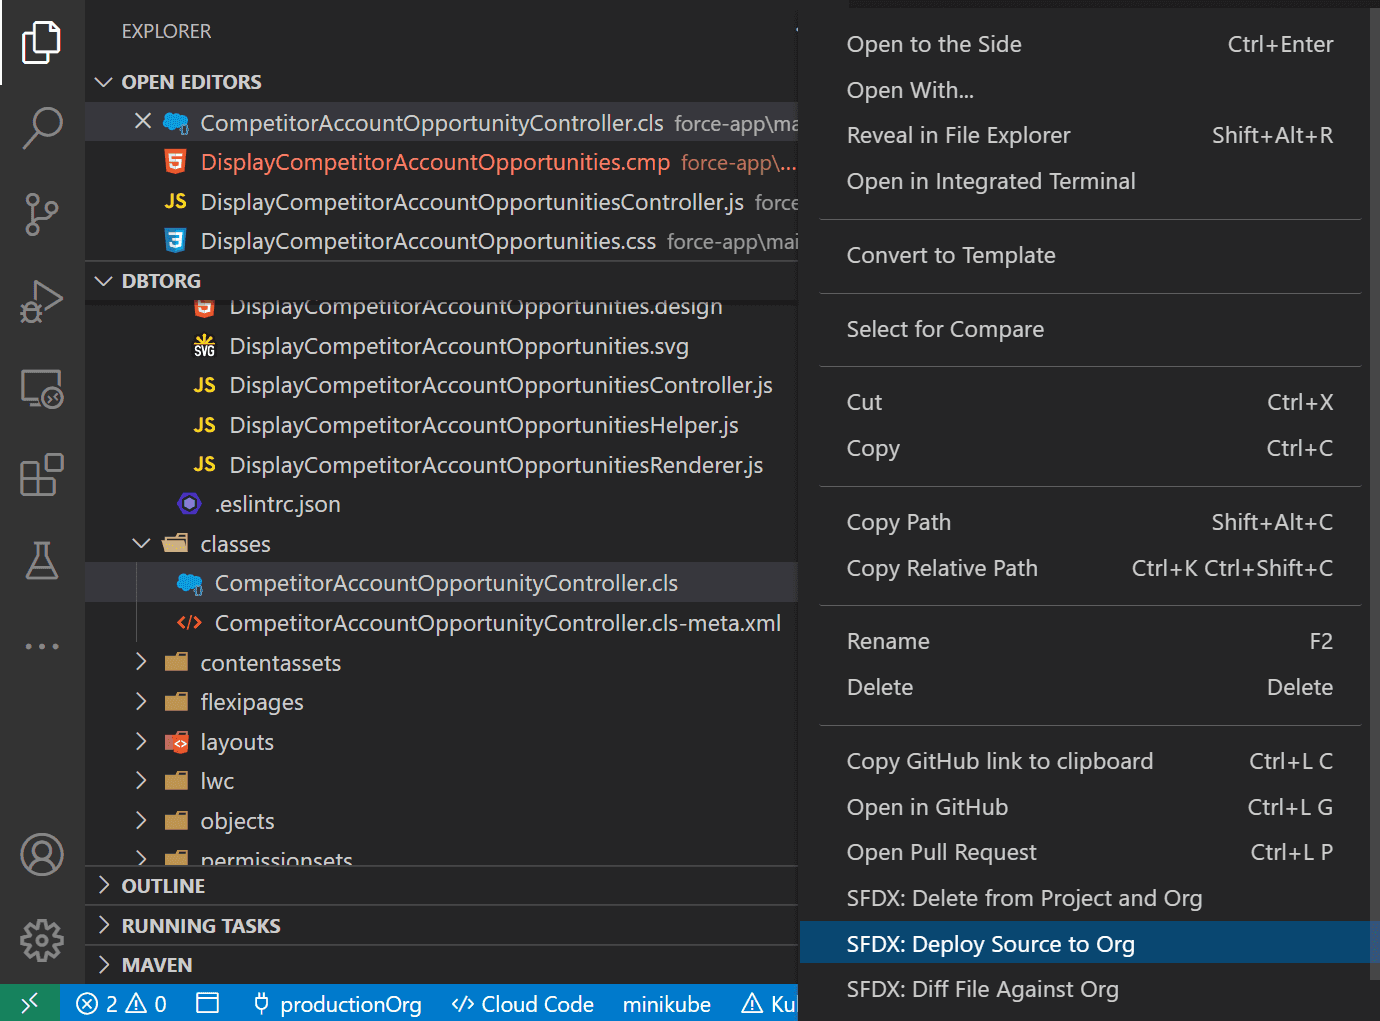Click the XML icon beside cls-meta.xml file
Image resolution: width=1380 pixels, height=1021 pixels.
[189, 623]
